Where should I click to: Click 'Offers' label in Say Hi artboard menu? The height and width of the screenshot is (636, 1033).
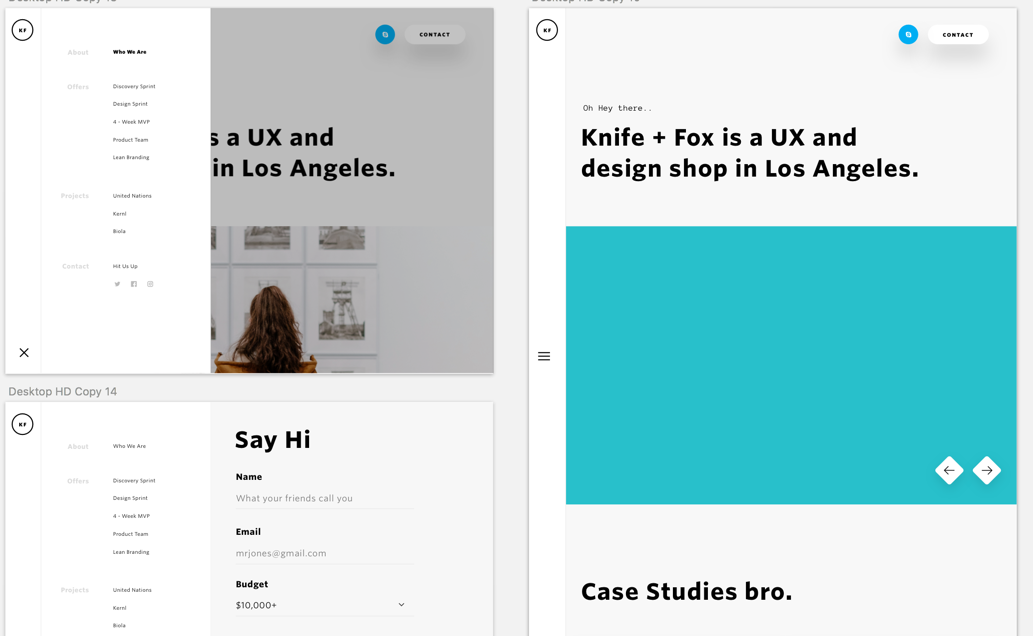[78, 481]
